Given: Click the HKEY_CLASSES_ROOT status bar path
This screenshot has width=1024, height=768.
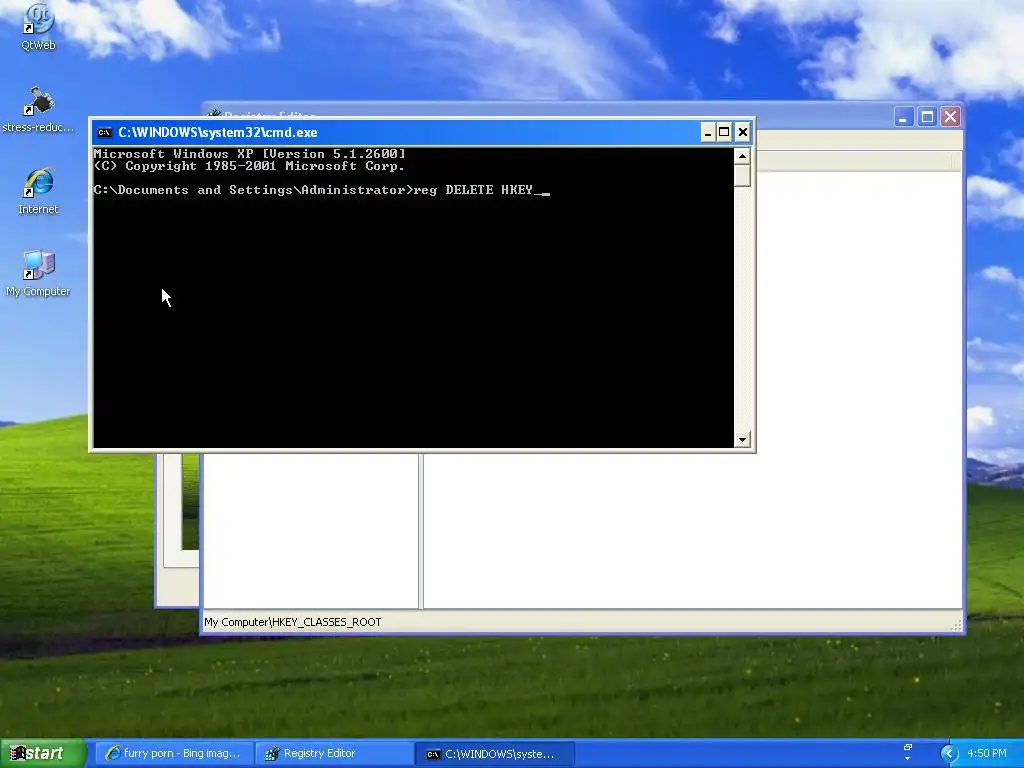Looking at the screenshot, I should click(x=293, y=622).
